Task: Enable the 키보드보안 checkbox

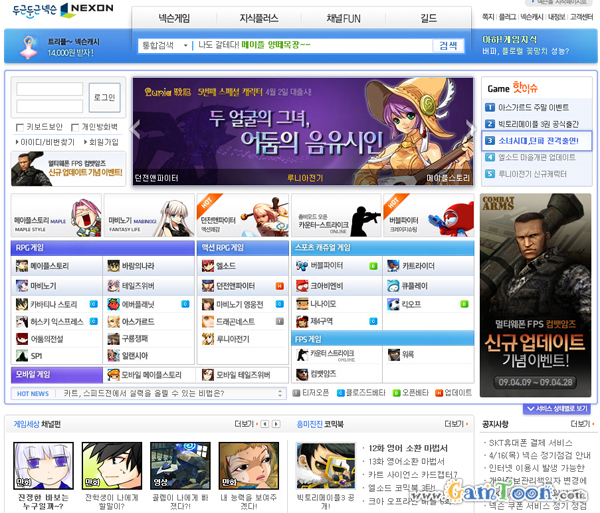Action: [21, 127]
